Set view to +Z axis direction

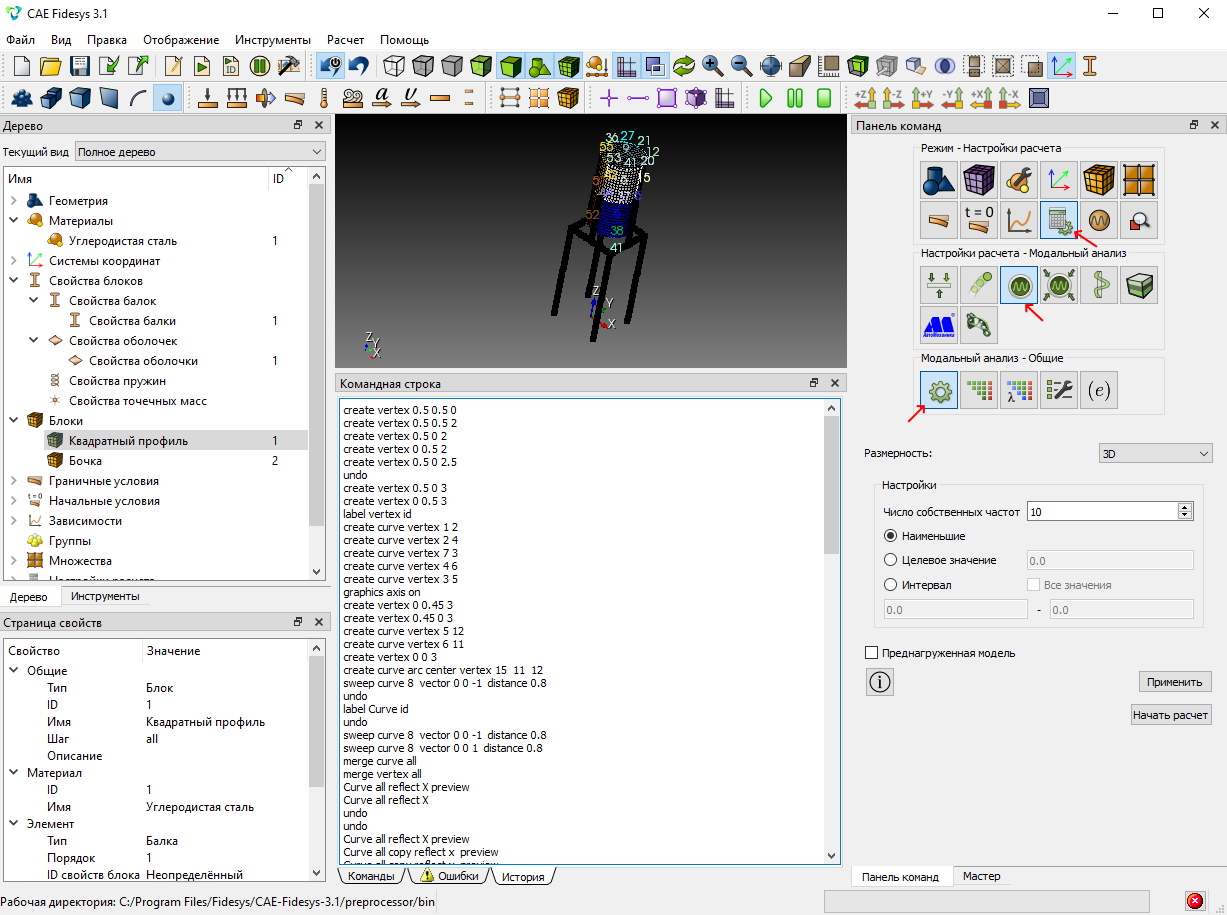[x=865, y=98]
